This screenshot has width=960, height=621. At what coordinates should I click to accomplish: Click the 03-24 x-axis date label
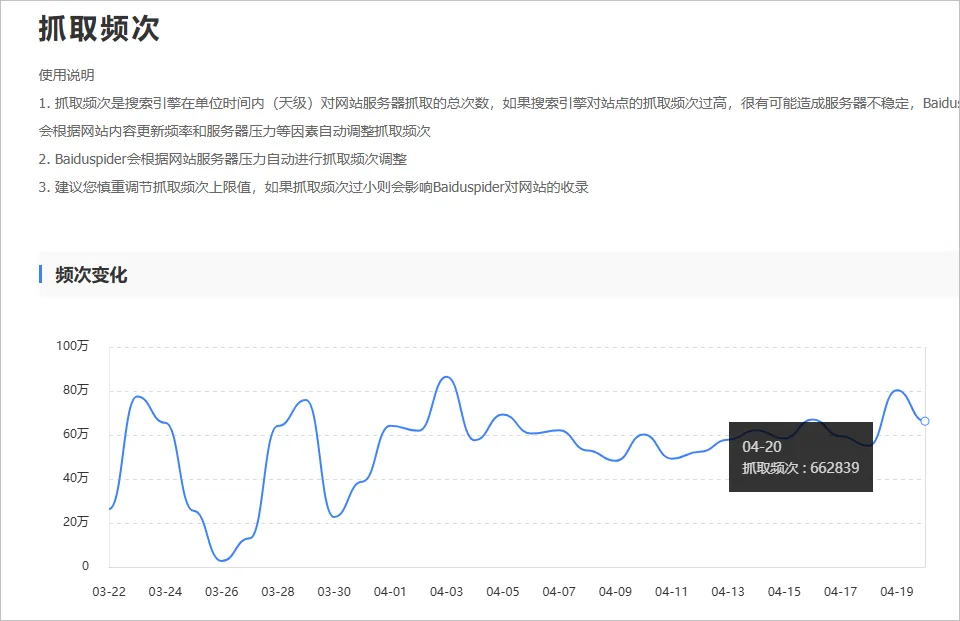(165, 592)
